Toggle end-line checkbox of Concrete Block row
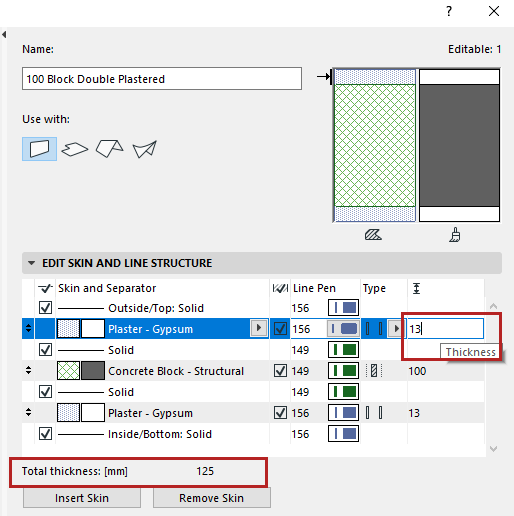The width and height of the screenshot is (514, 516). tap(280, 371)
